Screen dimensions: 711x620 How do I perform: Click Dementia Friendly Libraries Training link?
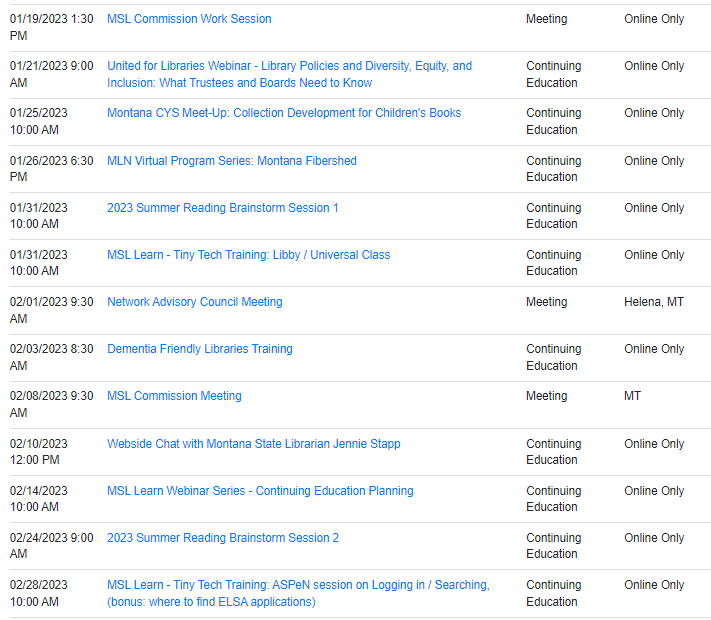pos(199,349)
